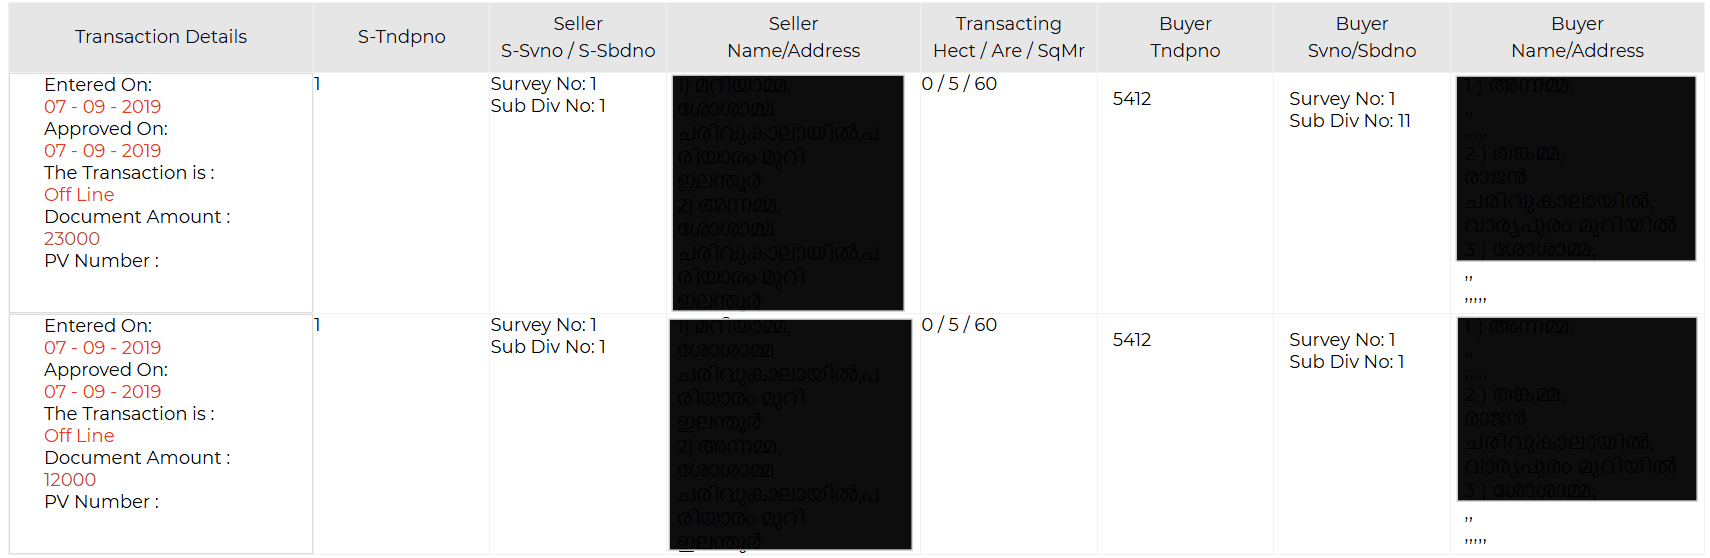This screenshot has width=1710, height=558.
Task: Click redacted buyer address in the 12000 transaction row
Action: click(1577, 409)
